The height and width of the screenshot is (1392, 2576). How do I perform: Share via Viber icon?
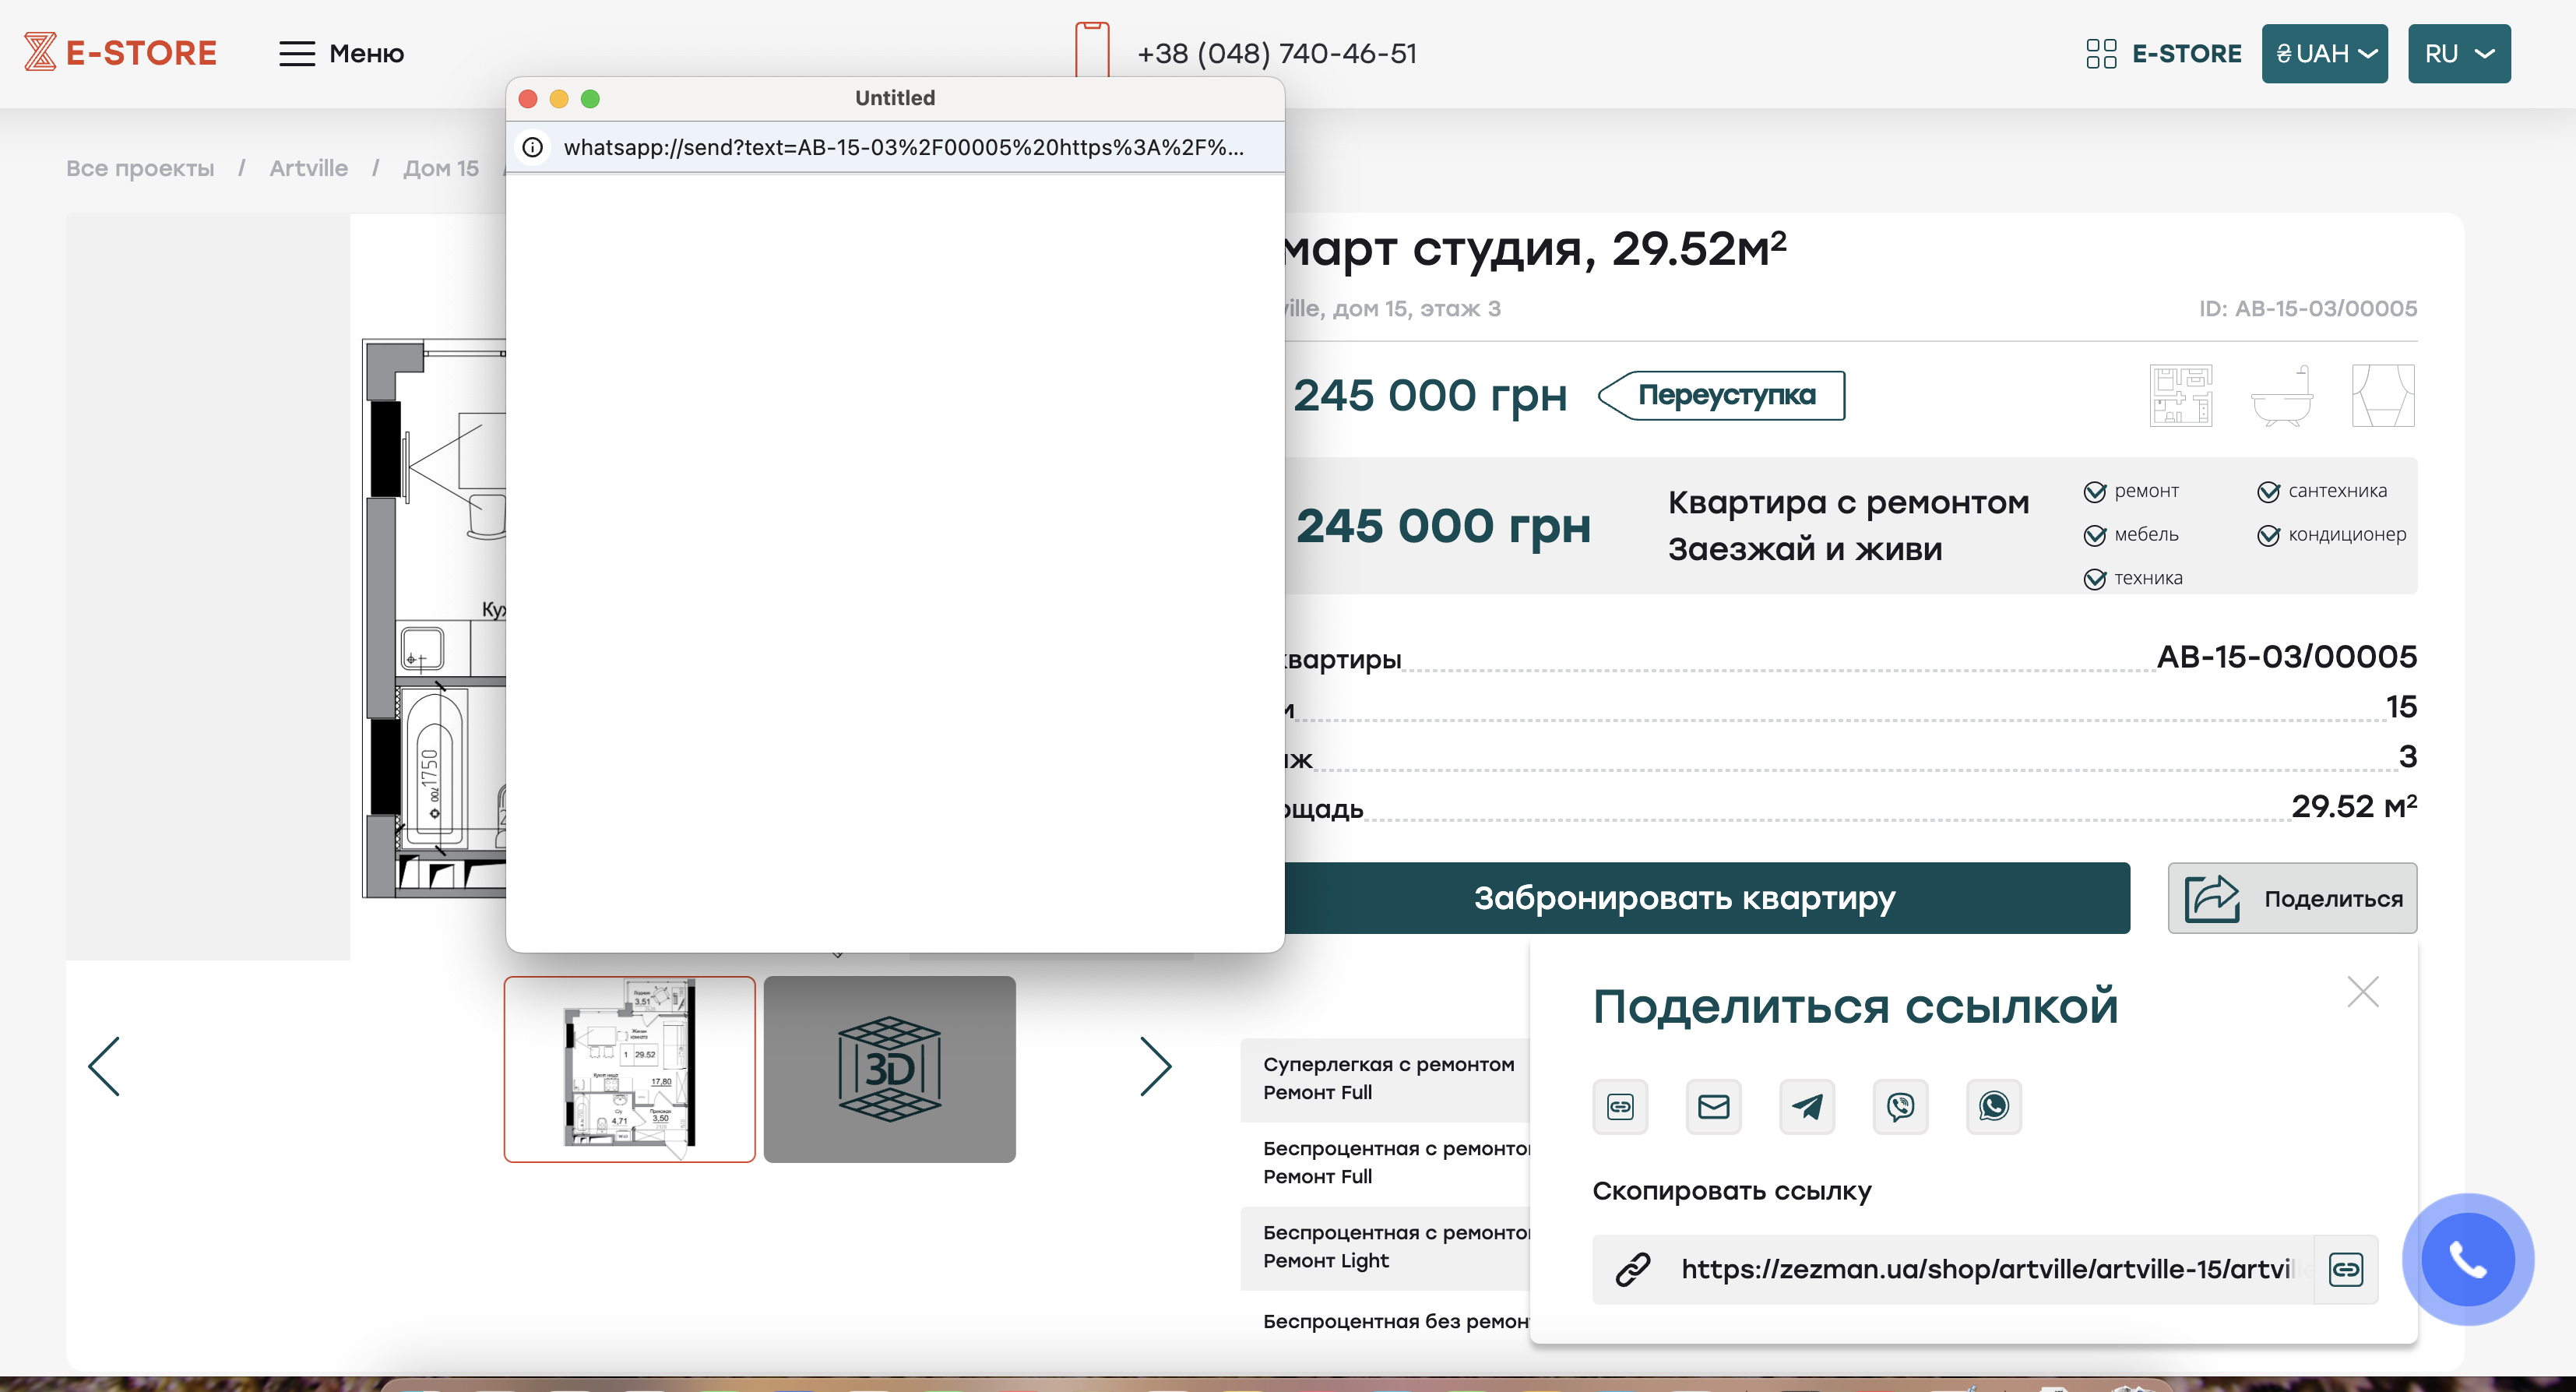1900,1106
